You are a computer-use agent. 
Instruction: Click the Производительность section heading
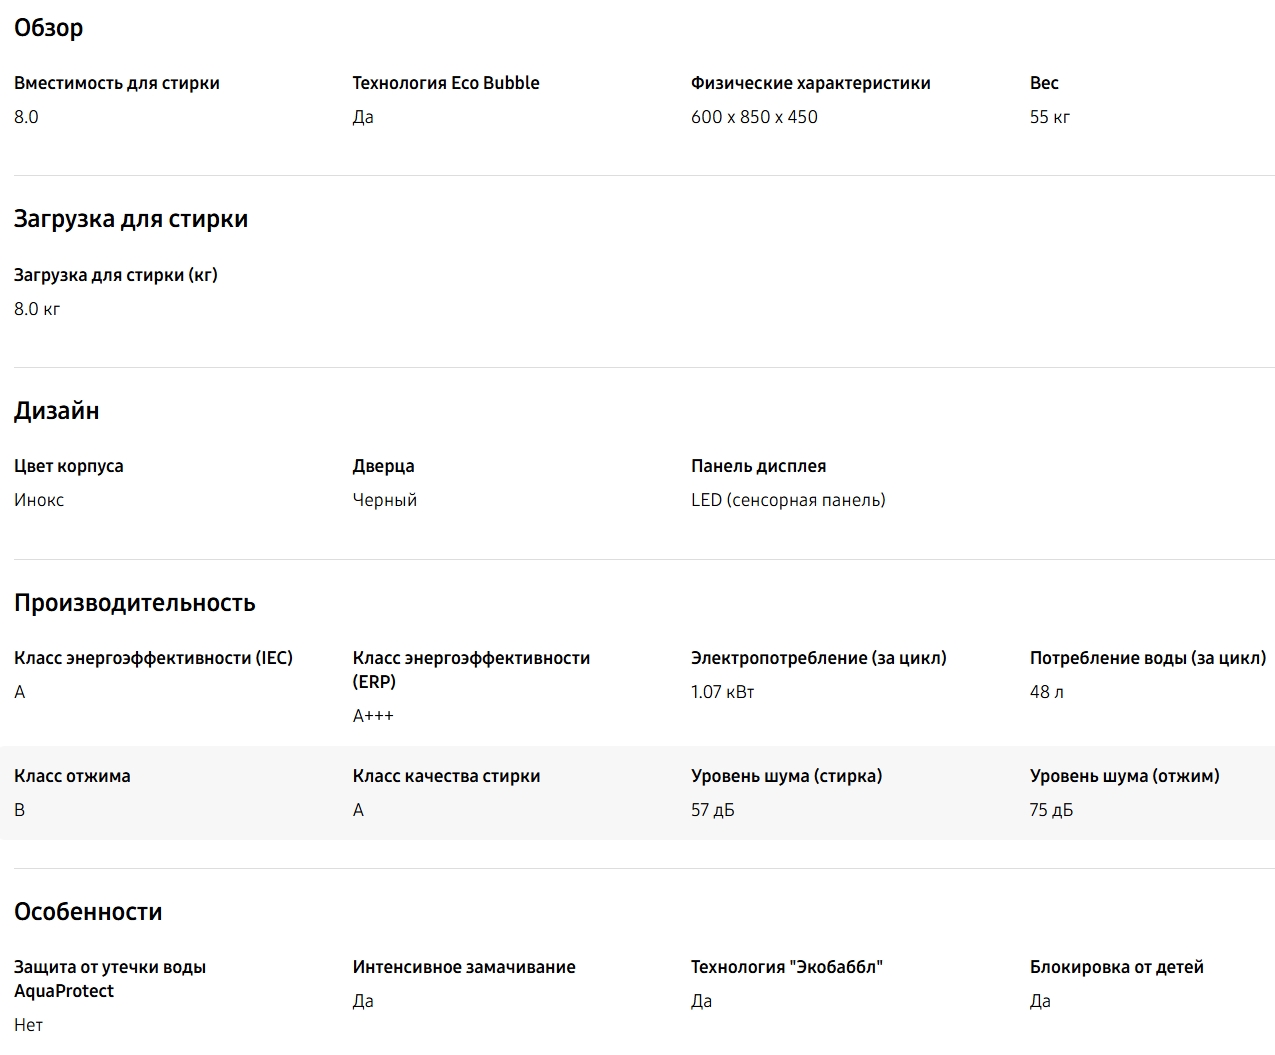[x=135, y=603]
